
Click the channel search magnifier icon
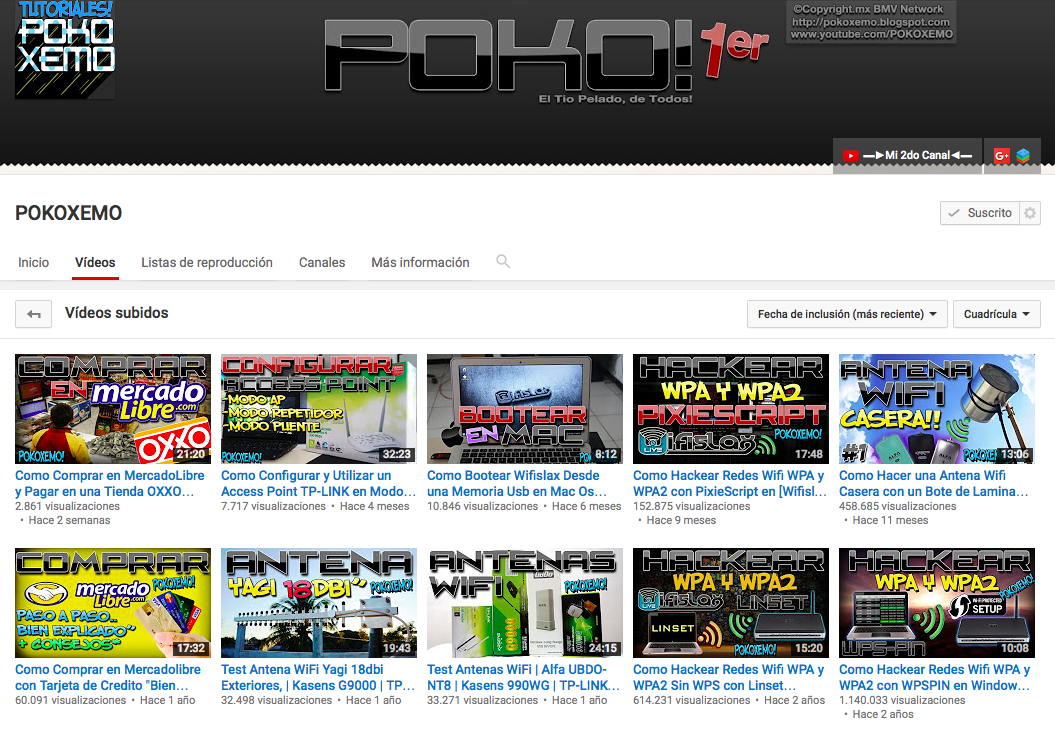pos(503,261)
